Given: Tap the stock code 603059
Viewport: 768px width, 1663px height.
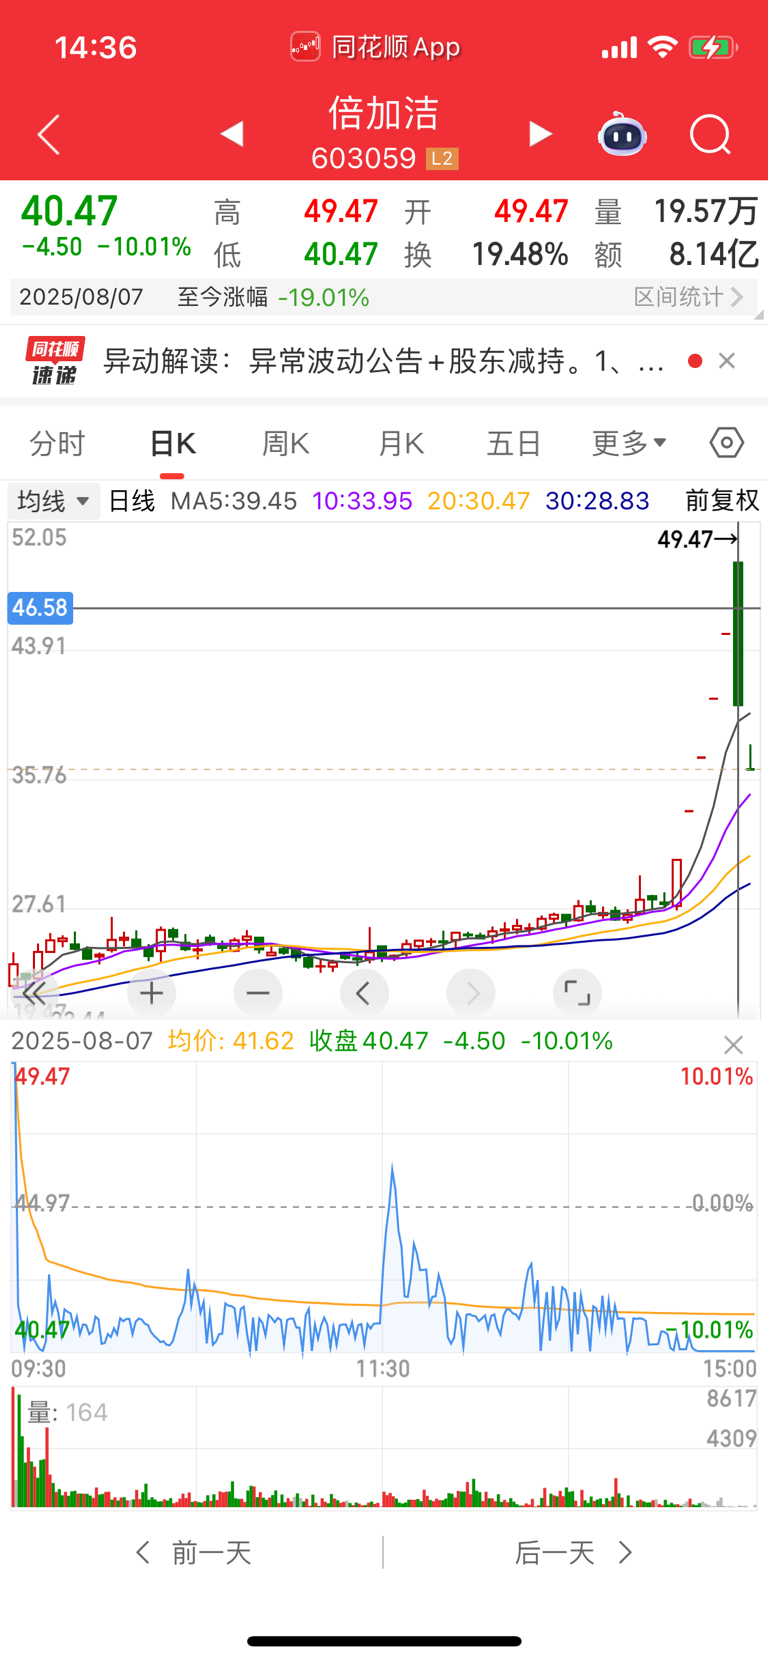Looking at the screenshot, I should (x=363, y=158).
